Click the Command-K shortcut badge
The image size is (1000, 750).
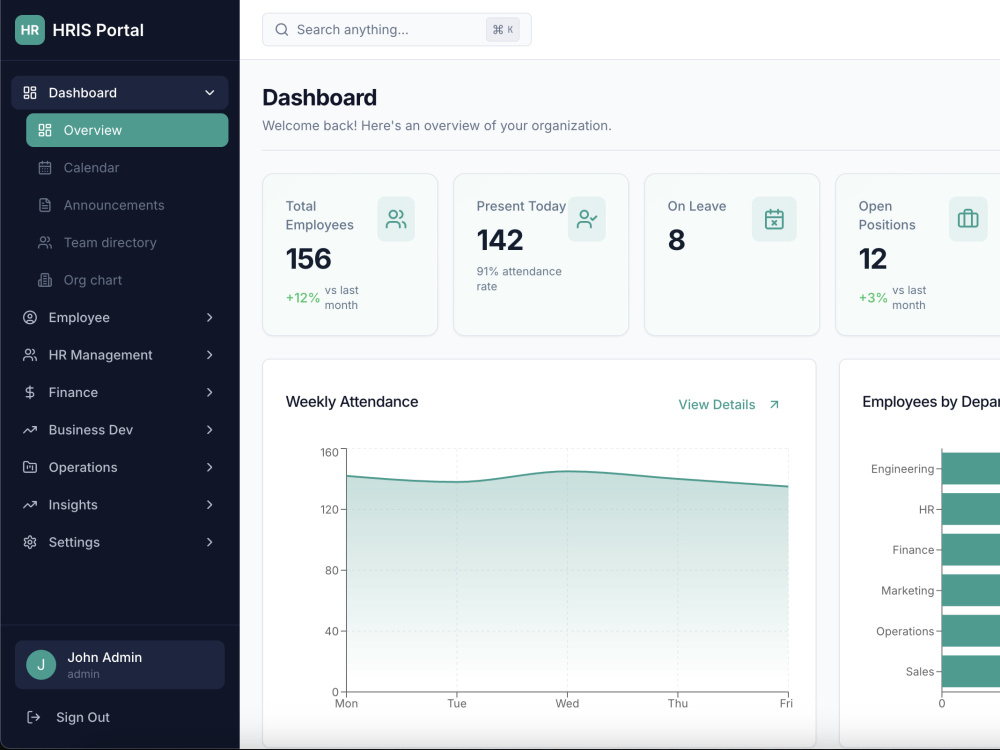click(503, 29)
